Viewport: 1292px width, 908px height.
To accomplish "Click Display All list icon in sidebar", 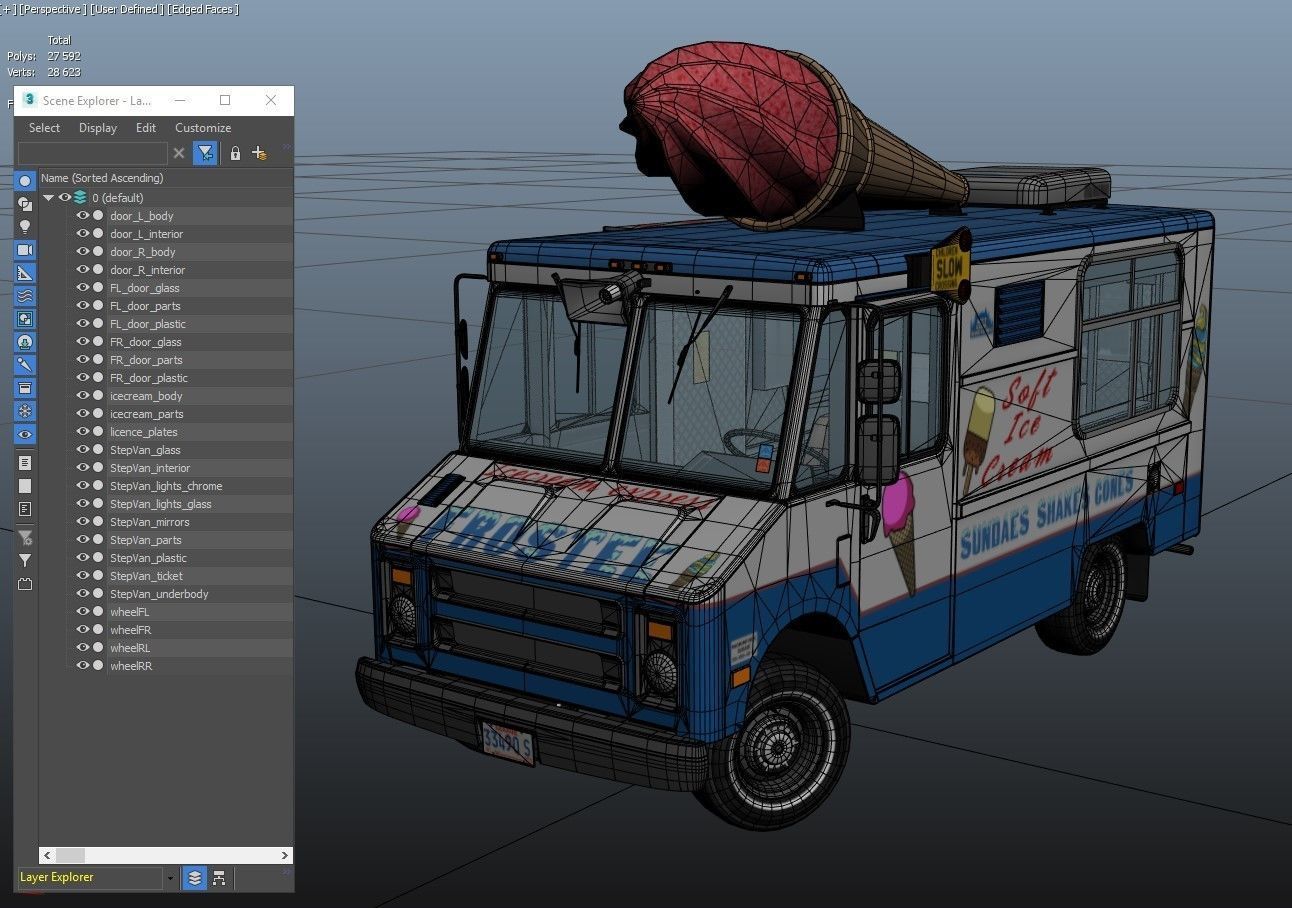I will (25, 463).
